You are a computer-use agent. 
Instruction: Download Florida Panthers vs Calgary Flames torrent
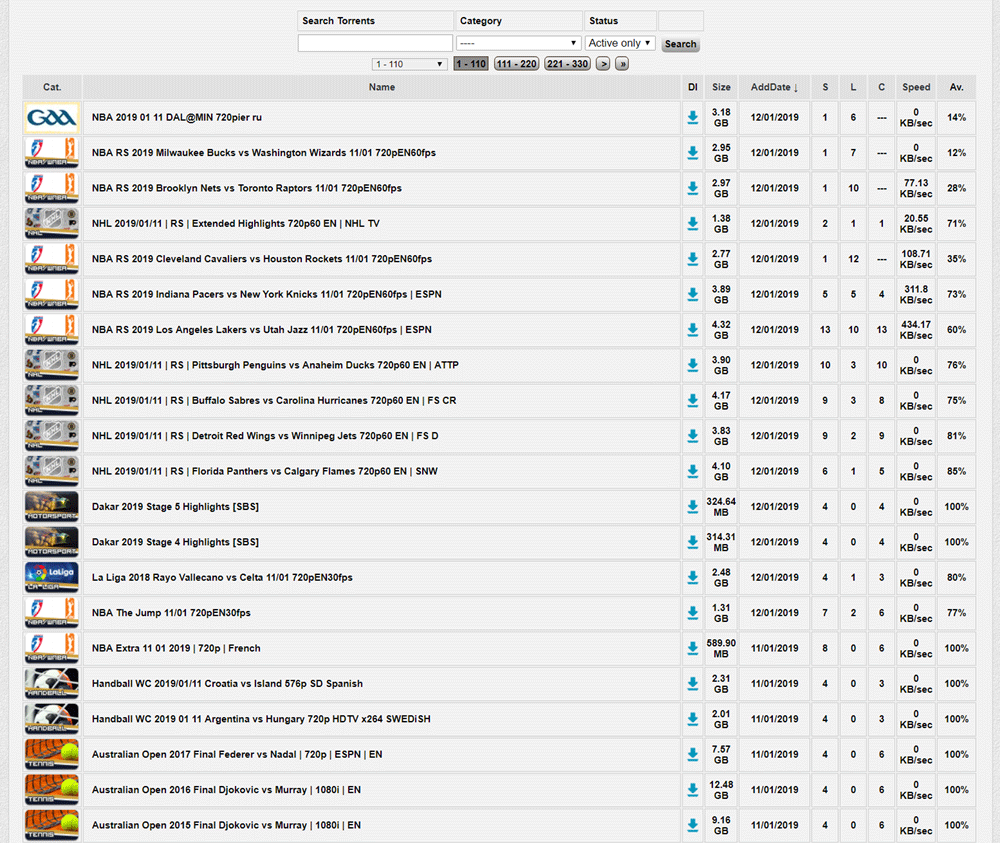[x=692, y=471]
